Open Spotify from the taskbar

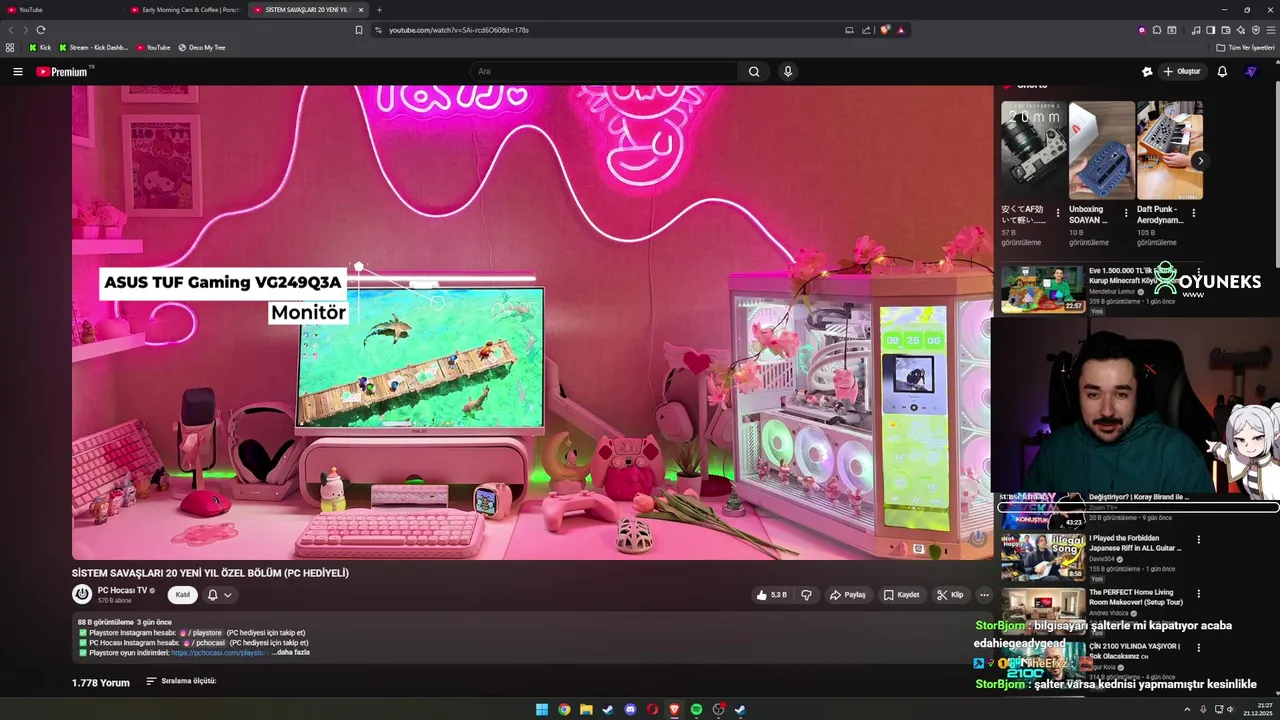pos(697,710)
